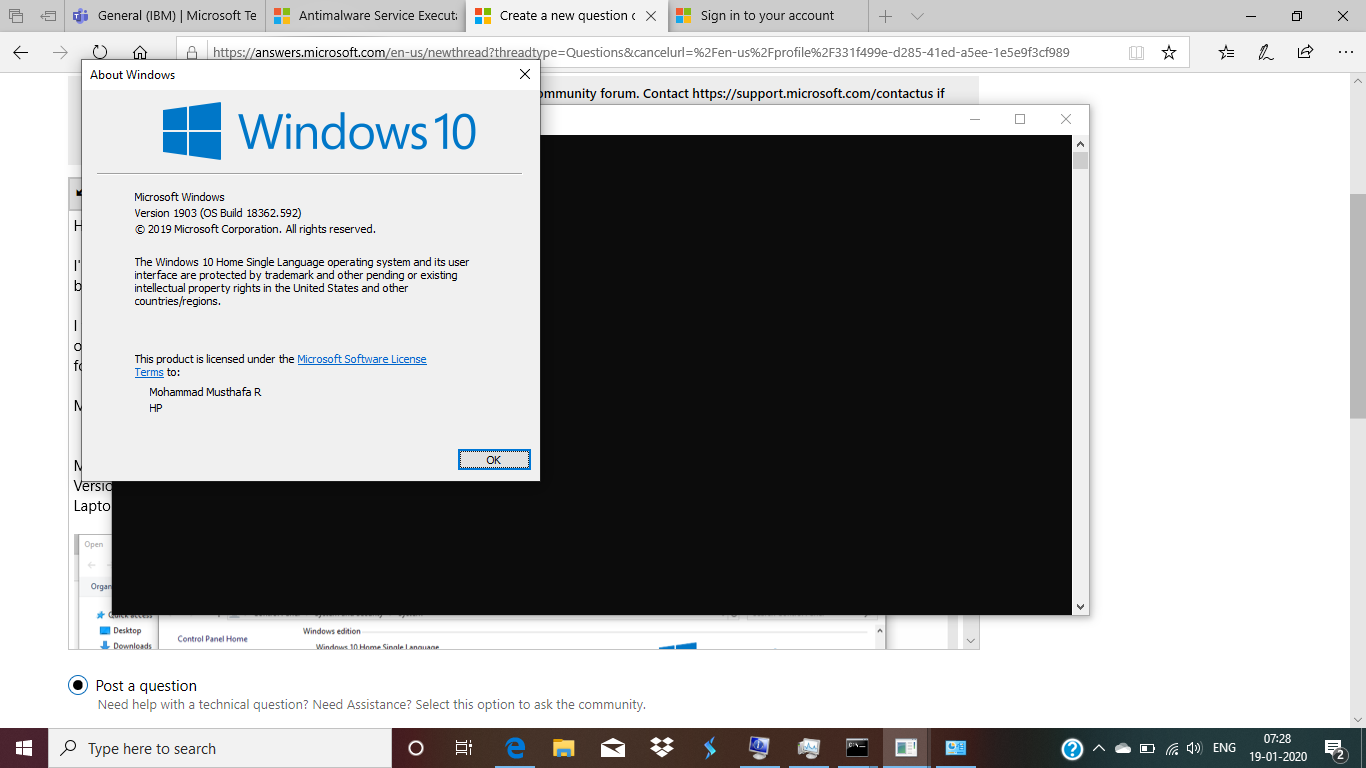Open the Wi-Fi network flyout

point(1171,748)
